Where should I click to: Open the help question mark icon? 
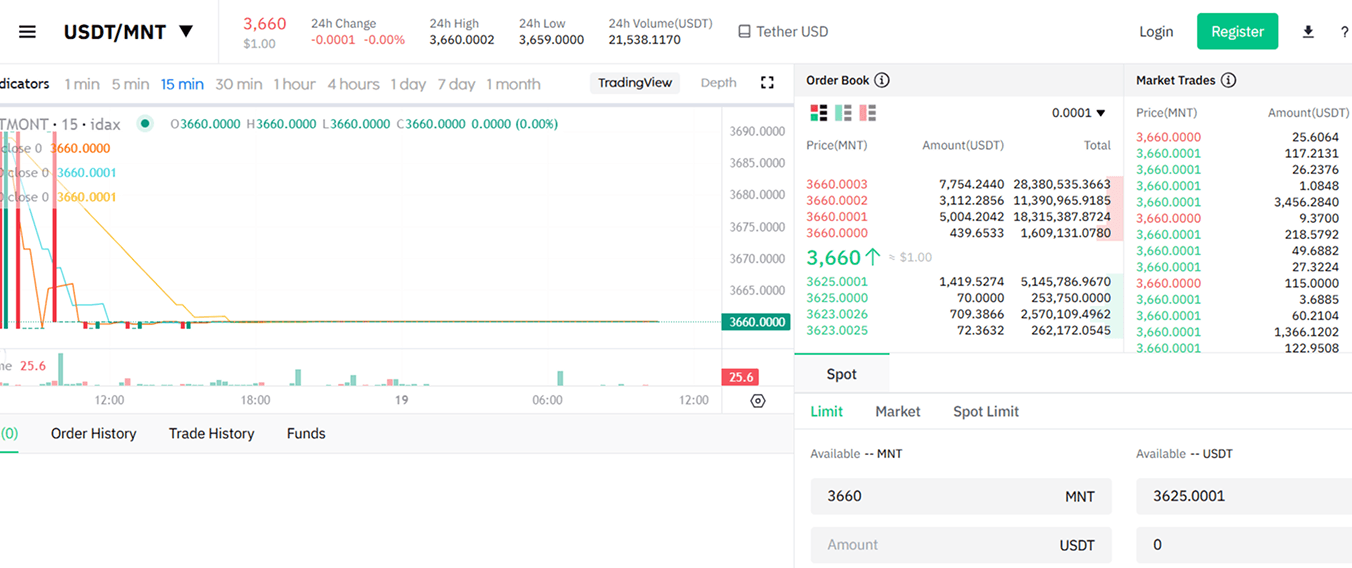coord(1344,32)
